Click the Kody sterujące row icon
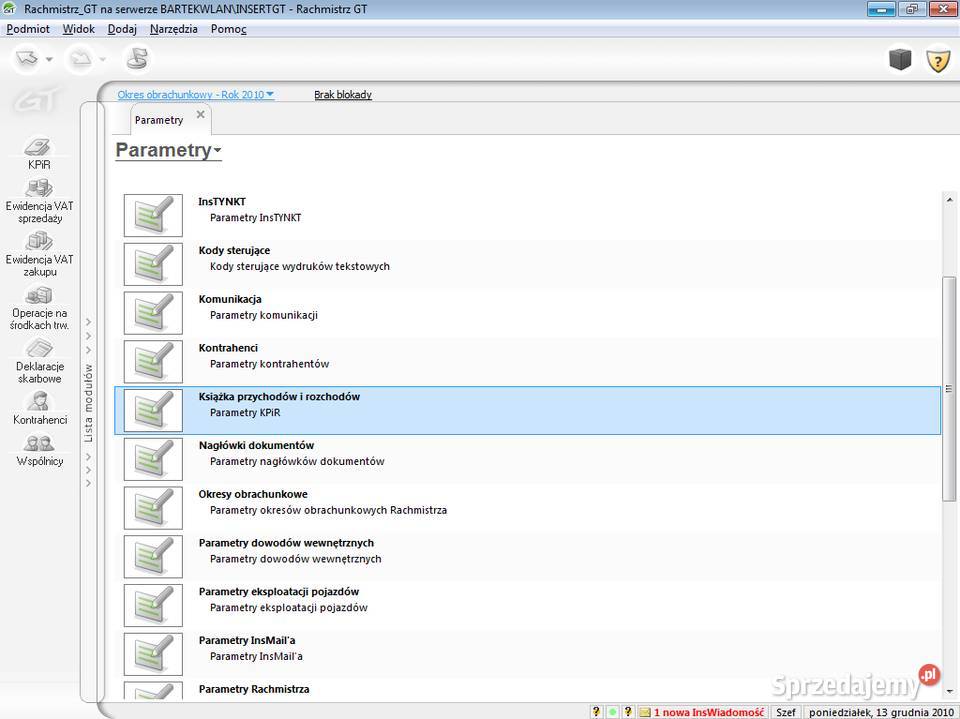Screen dimensions: 960x719 153,264
